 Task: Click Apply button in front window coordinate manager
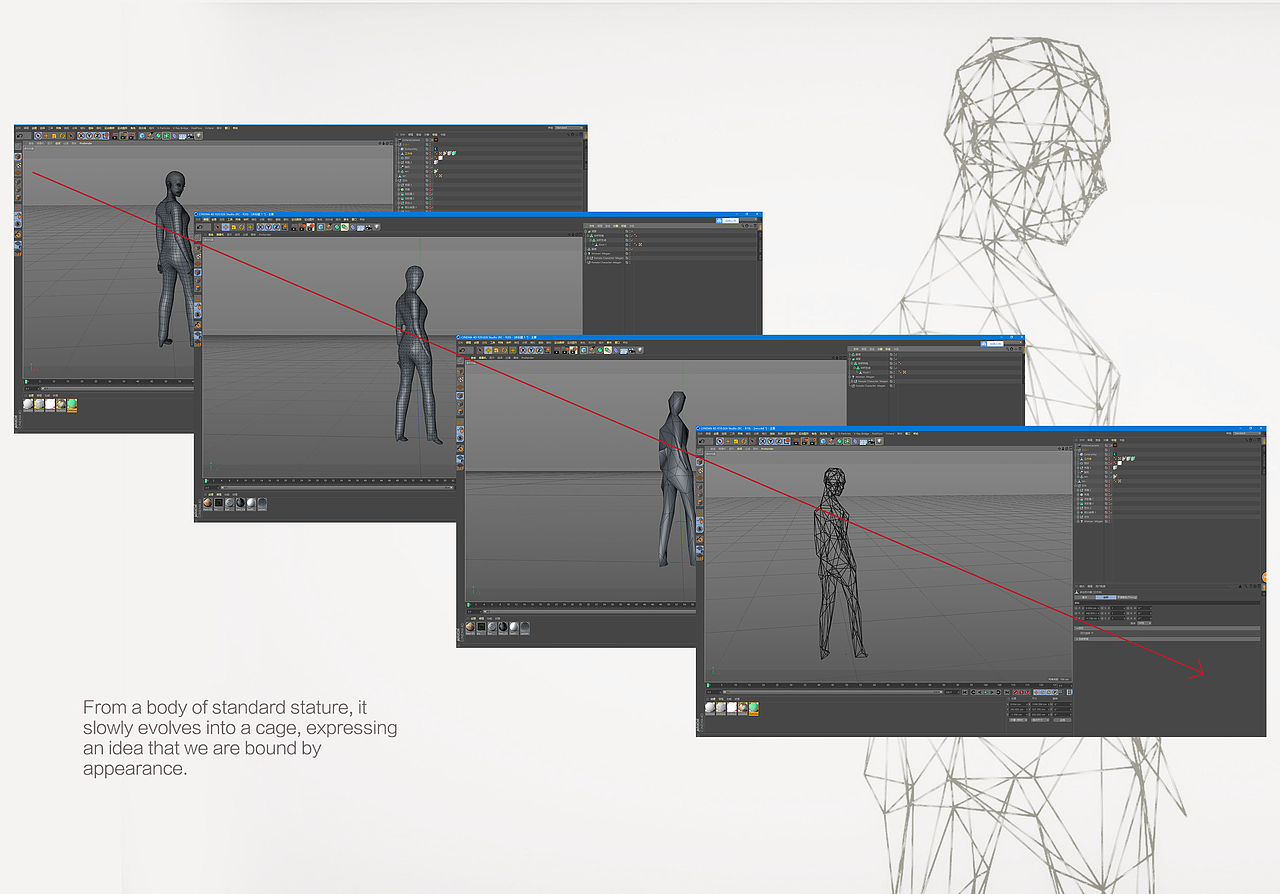click(x=1062, y=720)
